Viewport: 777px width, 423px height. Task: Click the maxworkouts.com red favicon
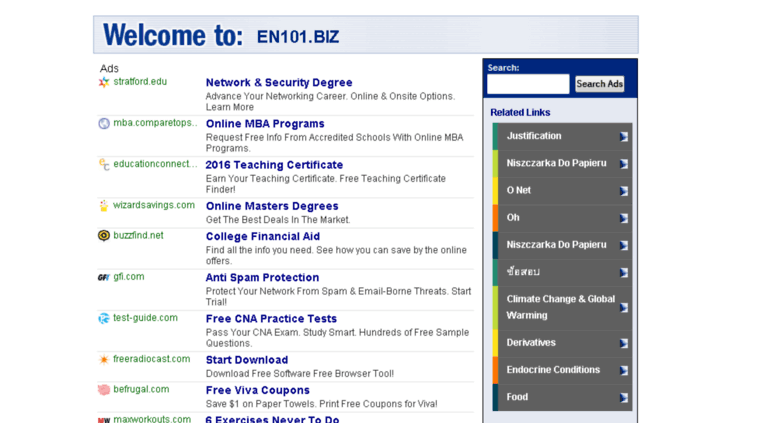pos(104,420)
